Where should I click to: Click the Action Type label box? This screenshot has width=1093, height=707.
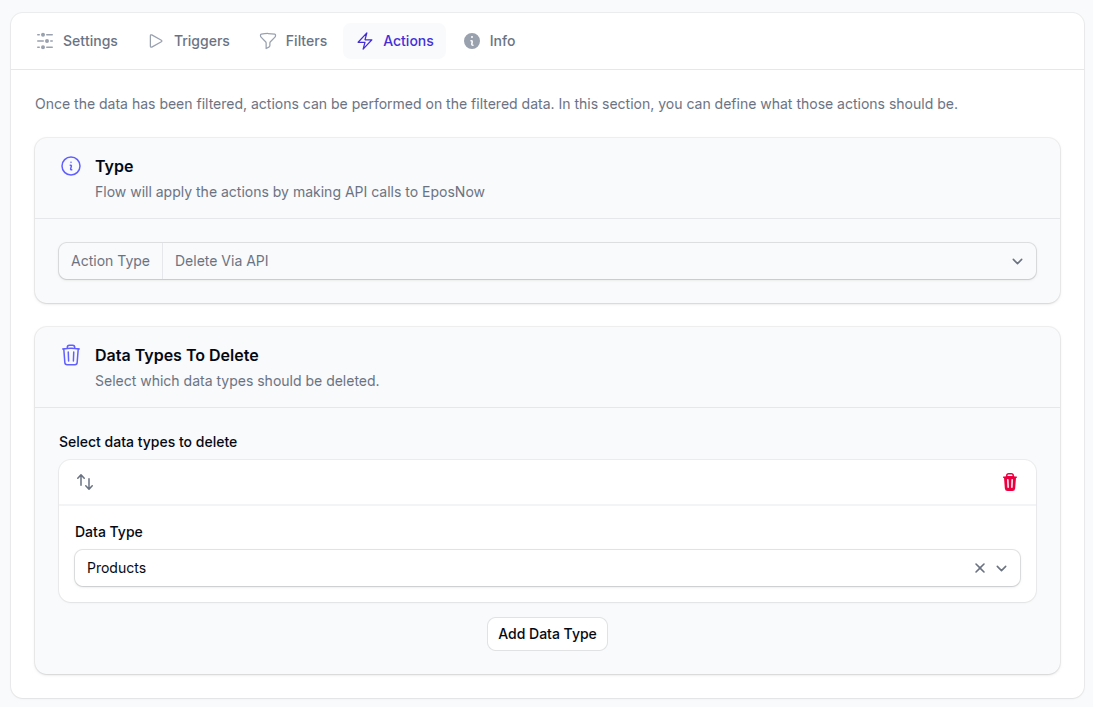110,261
